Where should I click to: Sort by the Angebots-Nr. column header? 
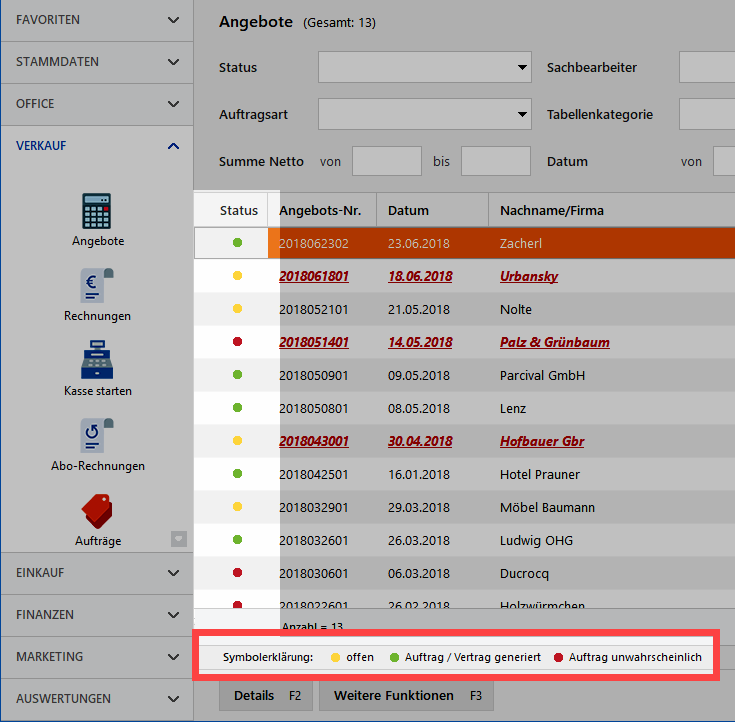[x=322, y=211]
